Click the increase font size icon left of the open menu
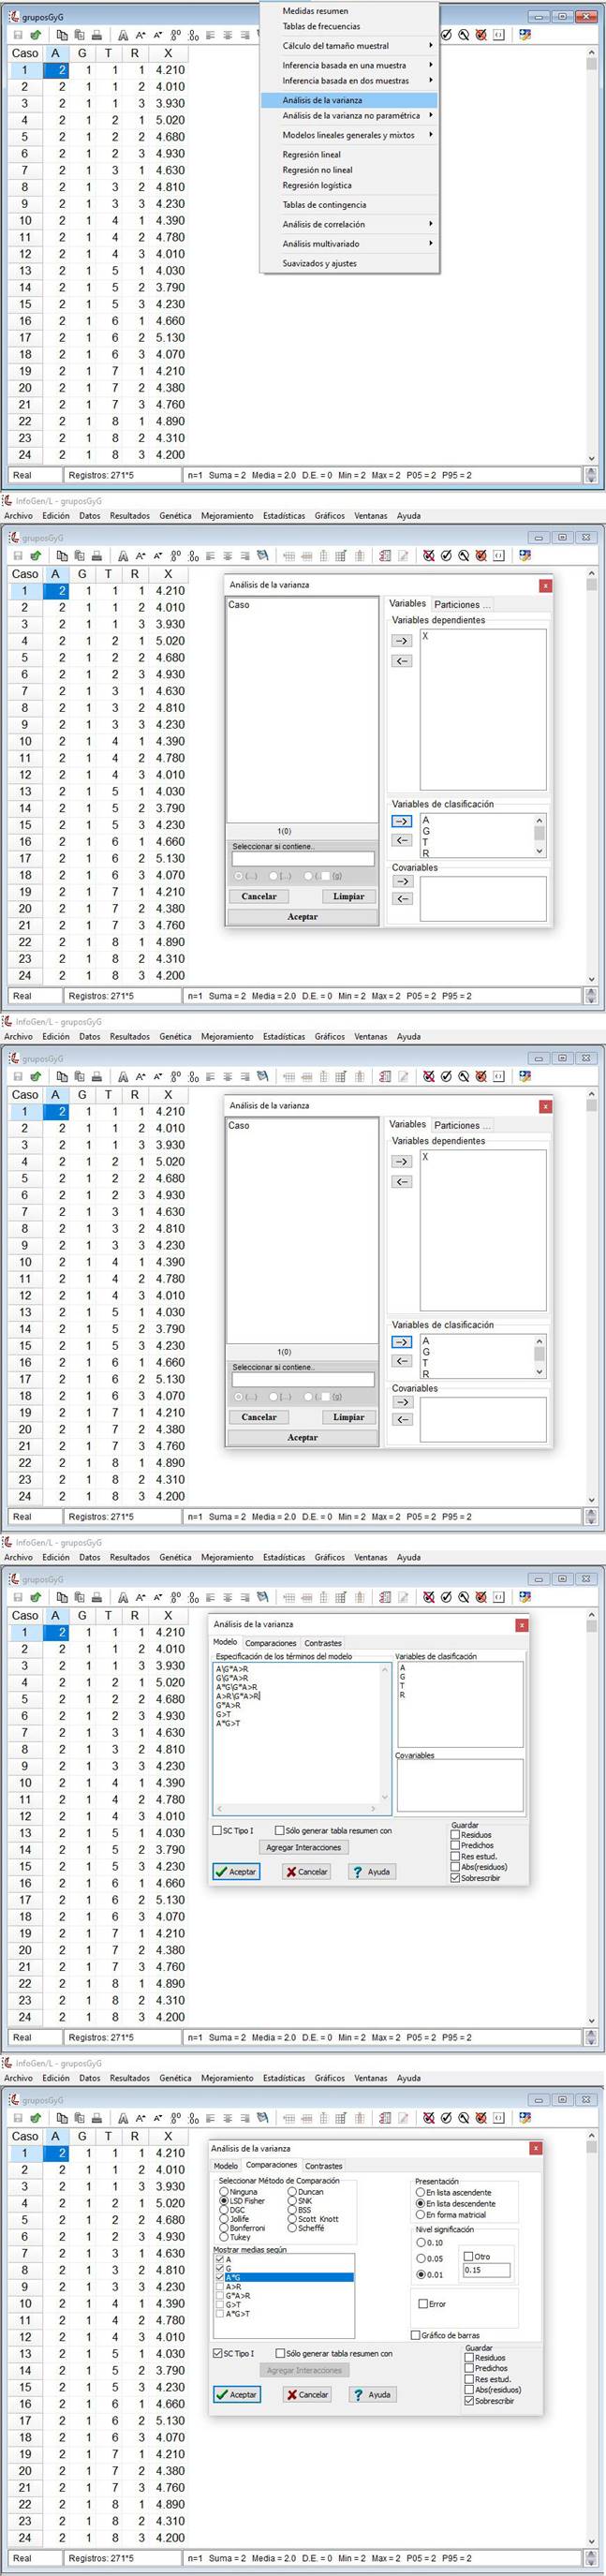The image size is (606, 2576). (x=141, y=35)
